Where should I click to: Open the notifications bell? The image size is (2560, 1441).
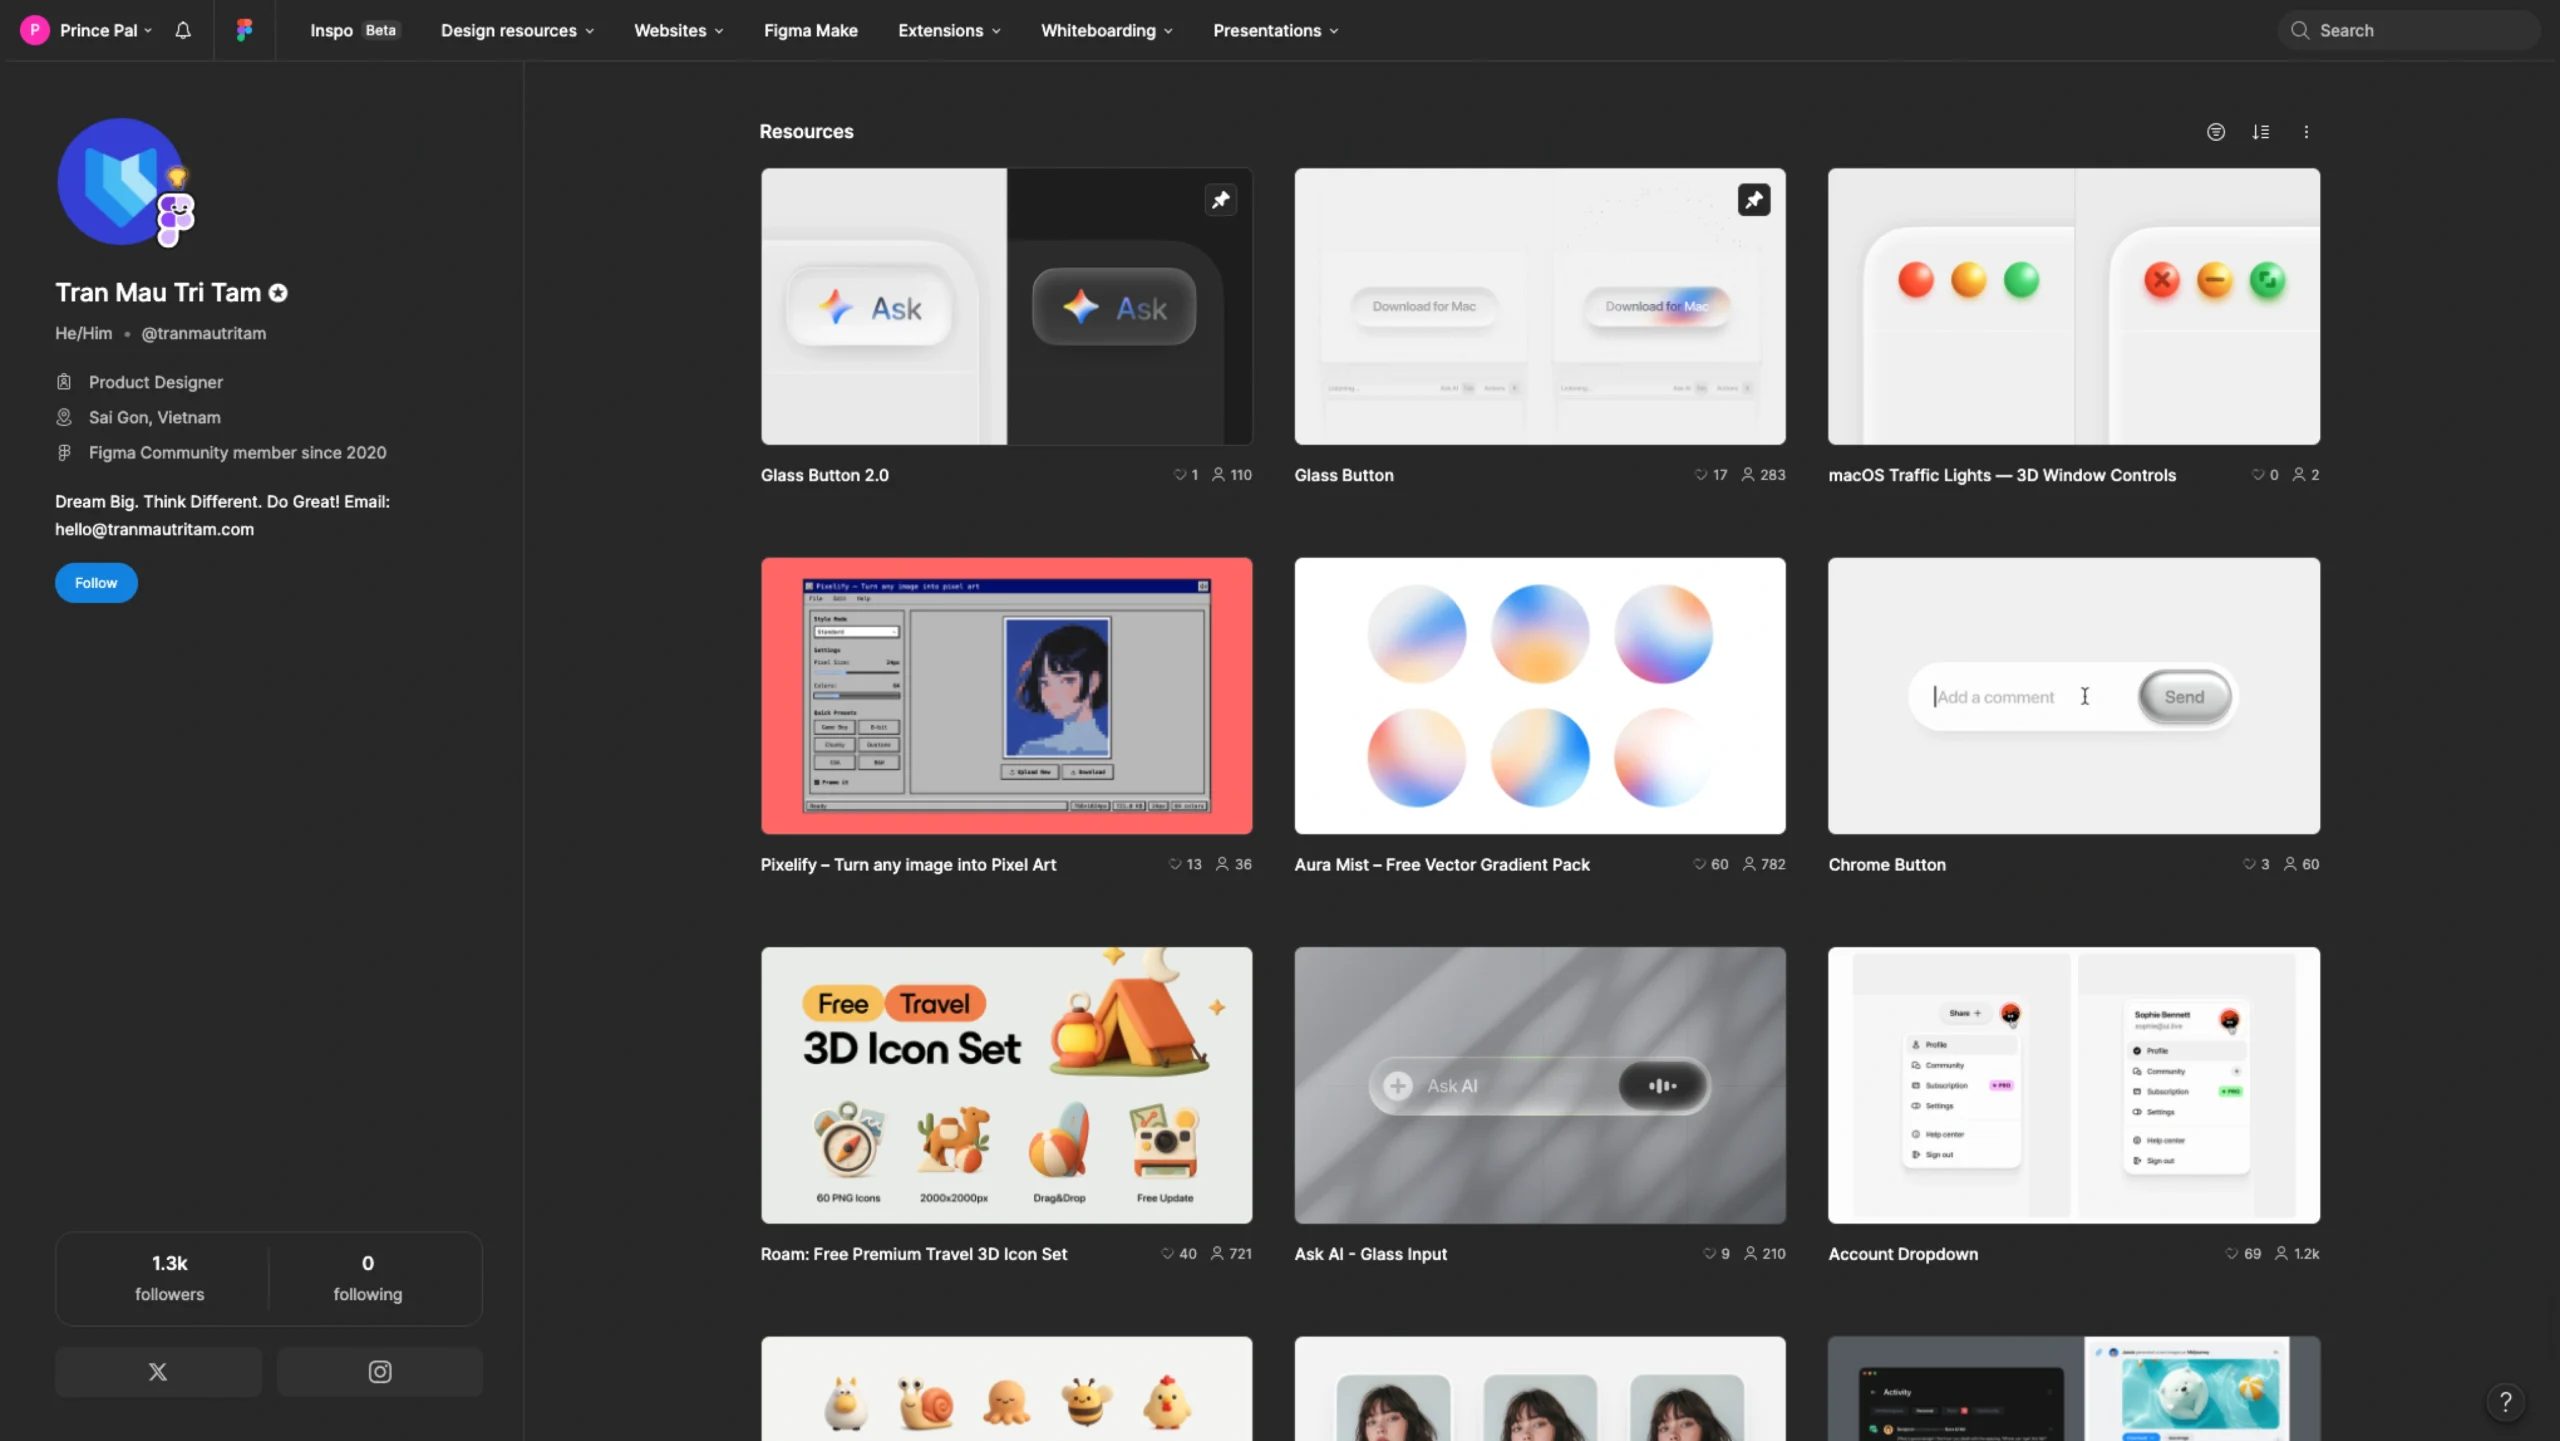pyautogui.click(x=183, y=30)
